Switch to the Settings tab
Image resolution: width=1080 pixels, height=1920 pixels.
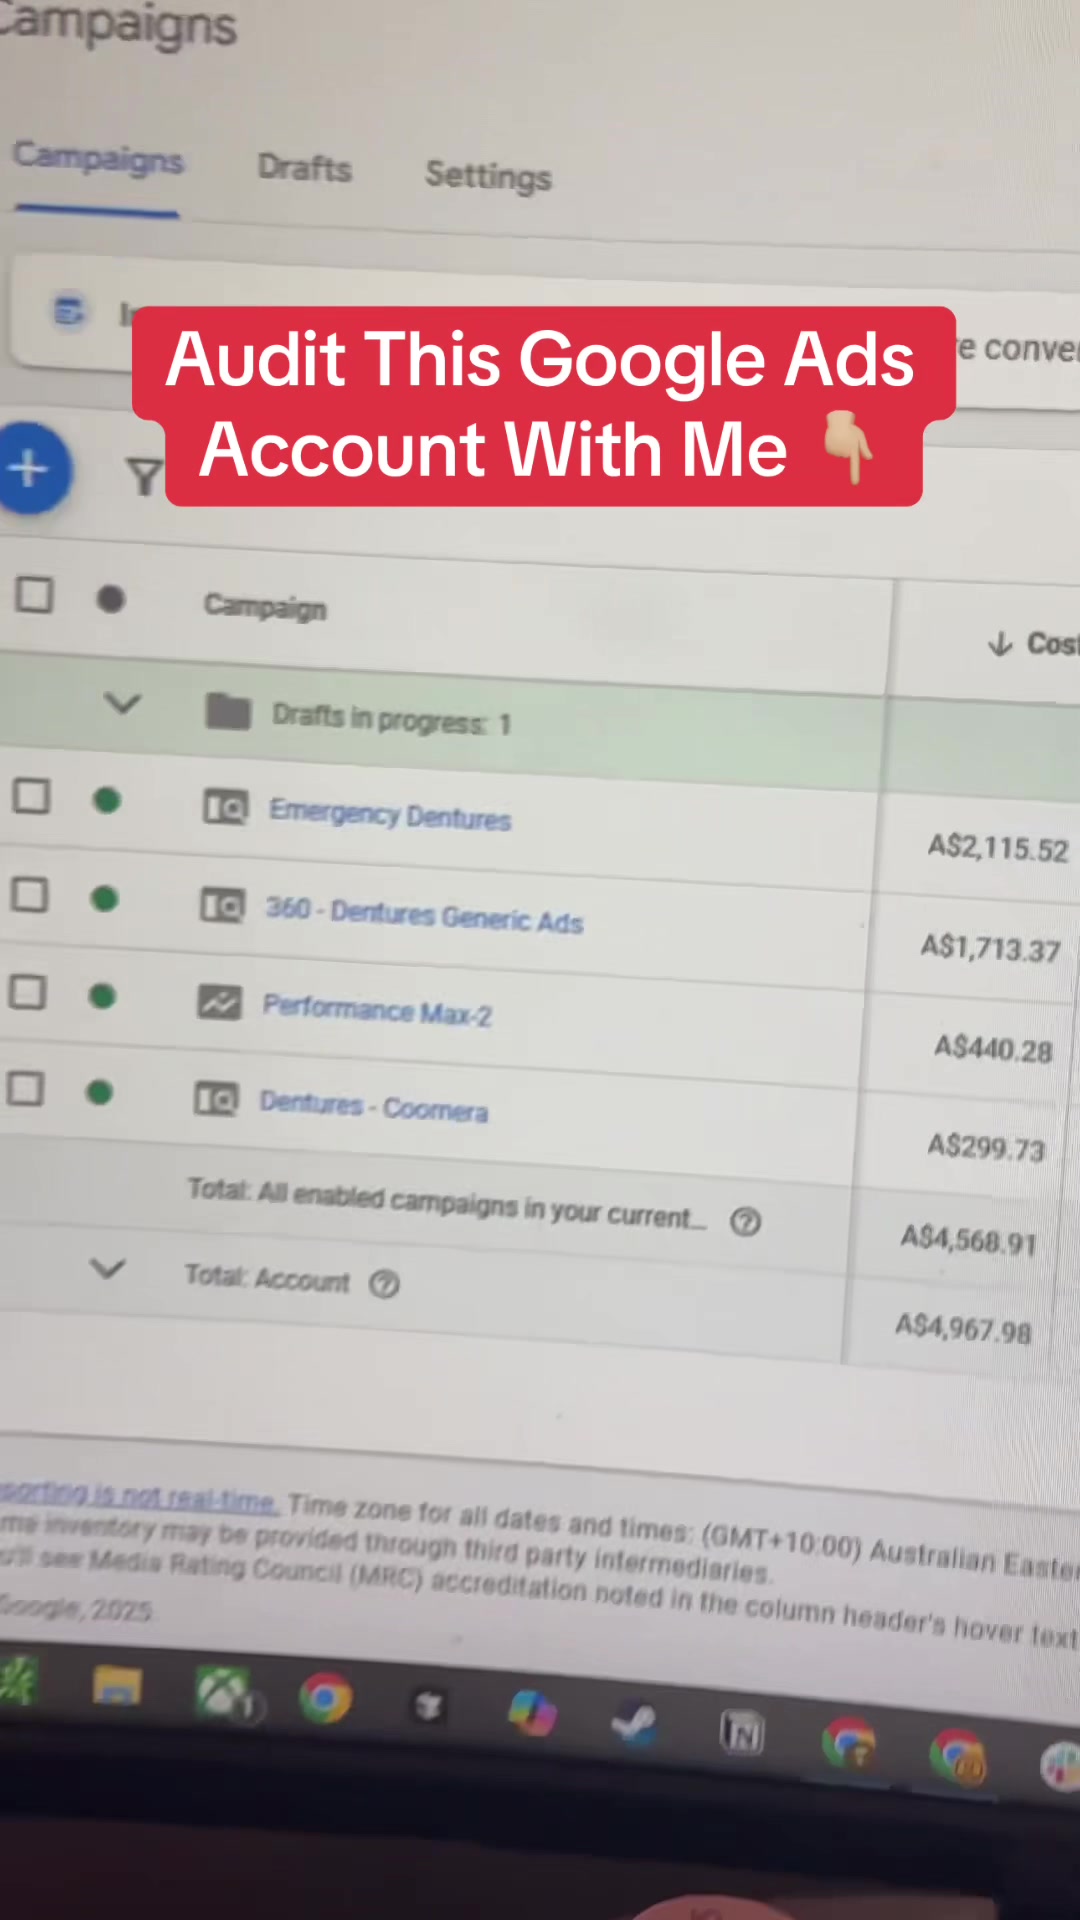pos(488,176)
